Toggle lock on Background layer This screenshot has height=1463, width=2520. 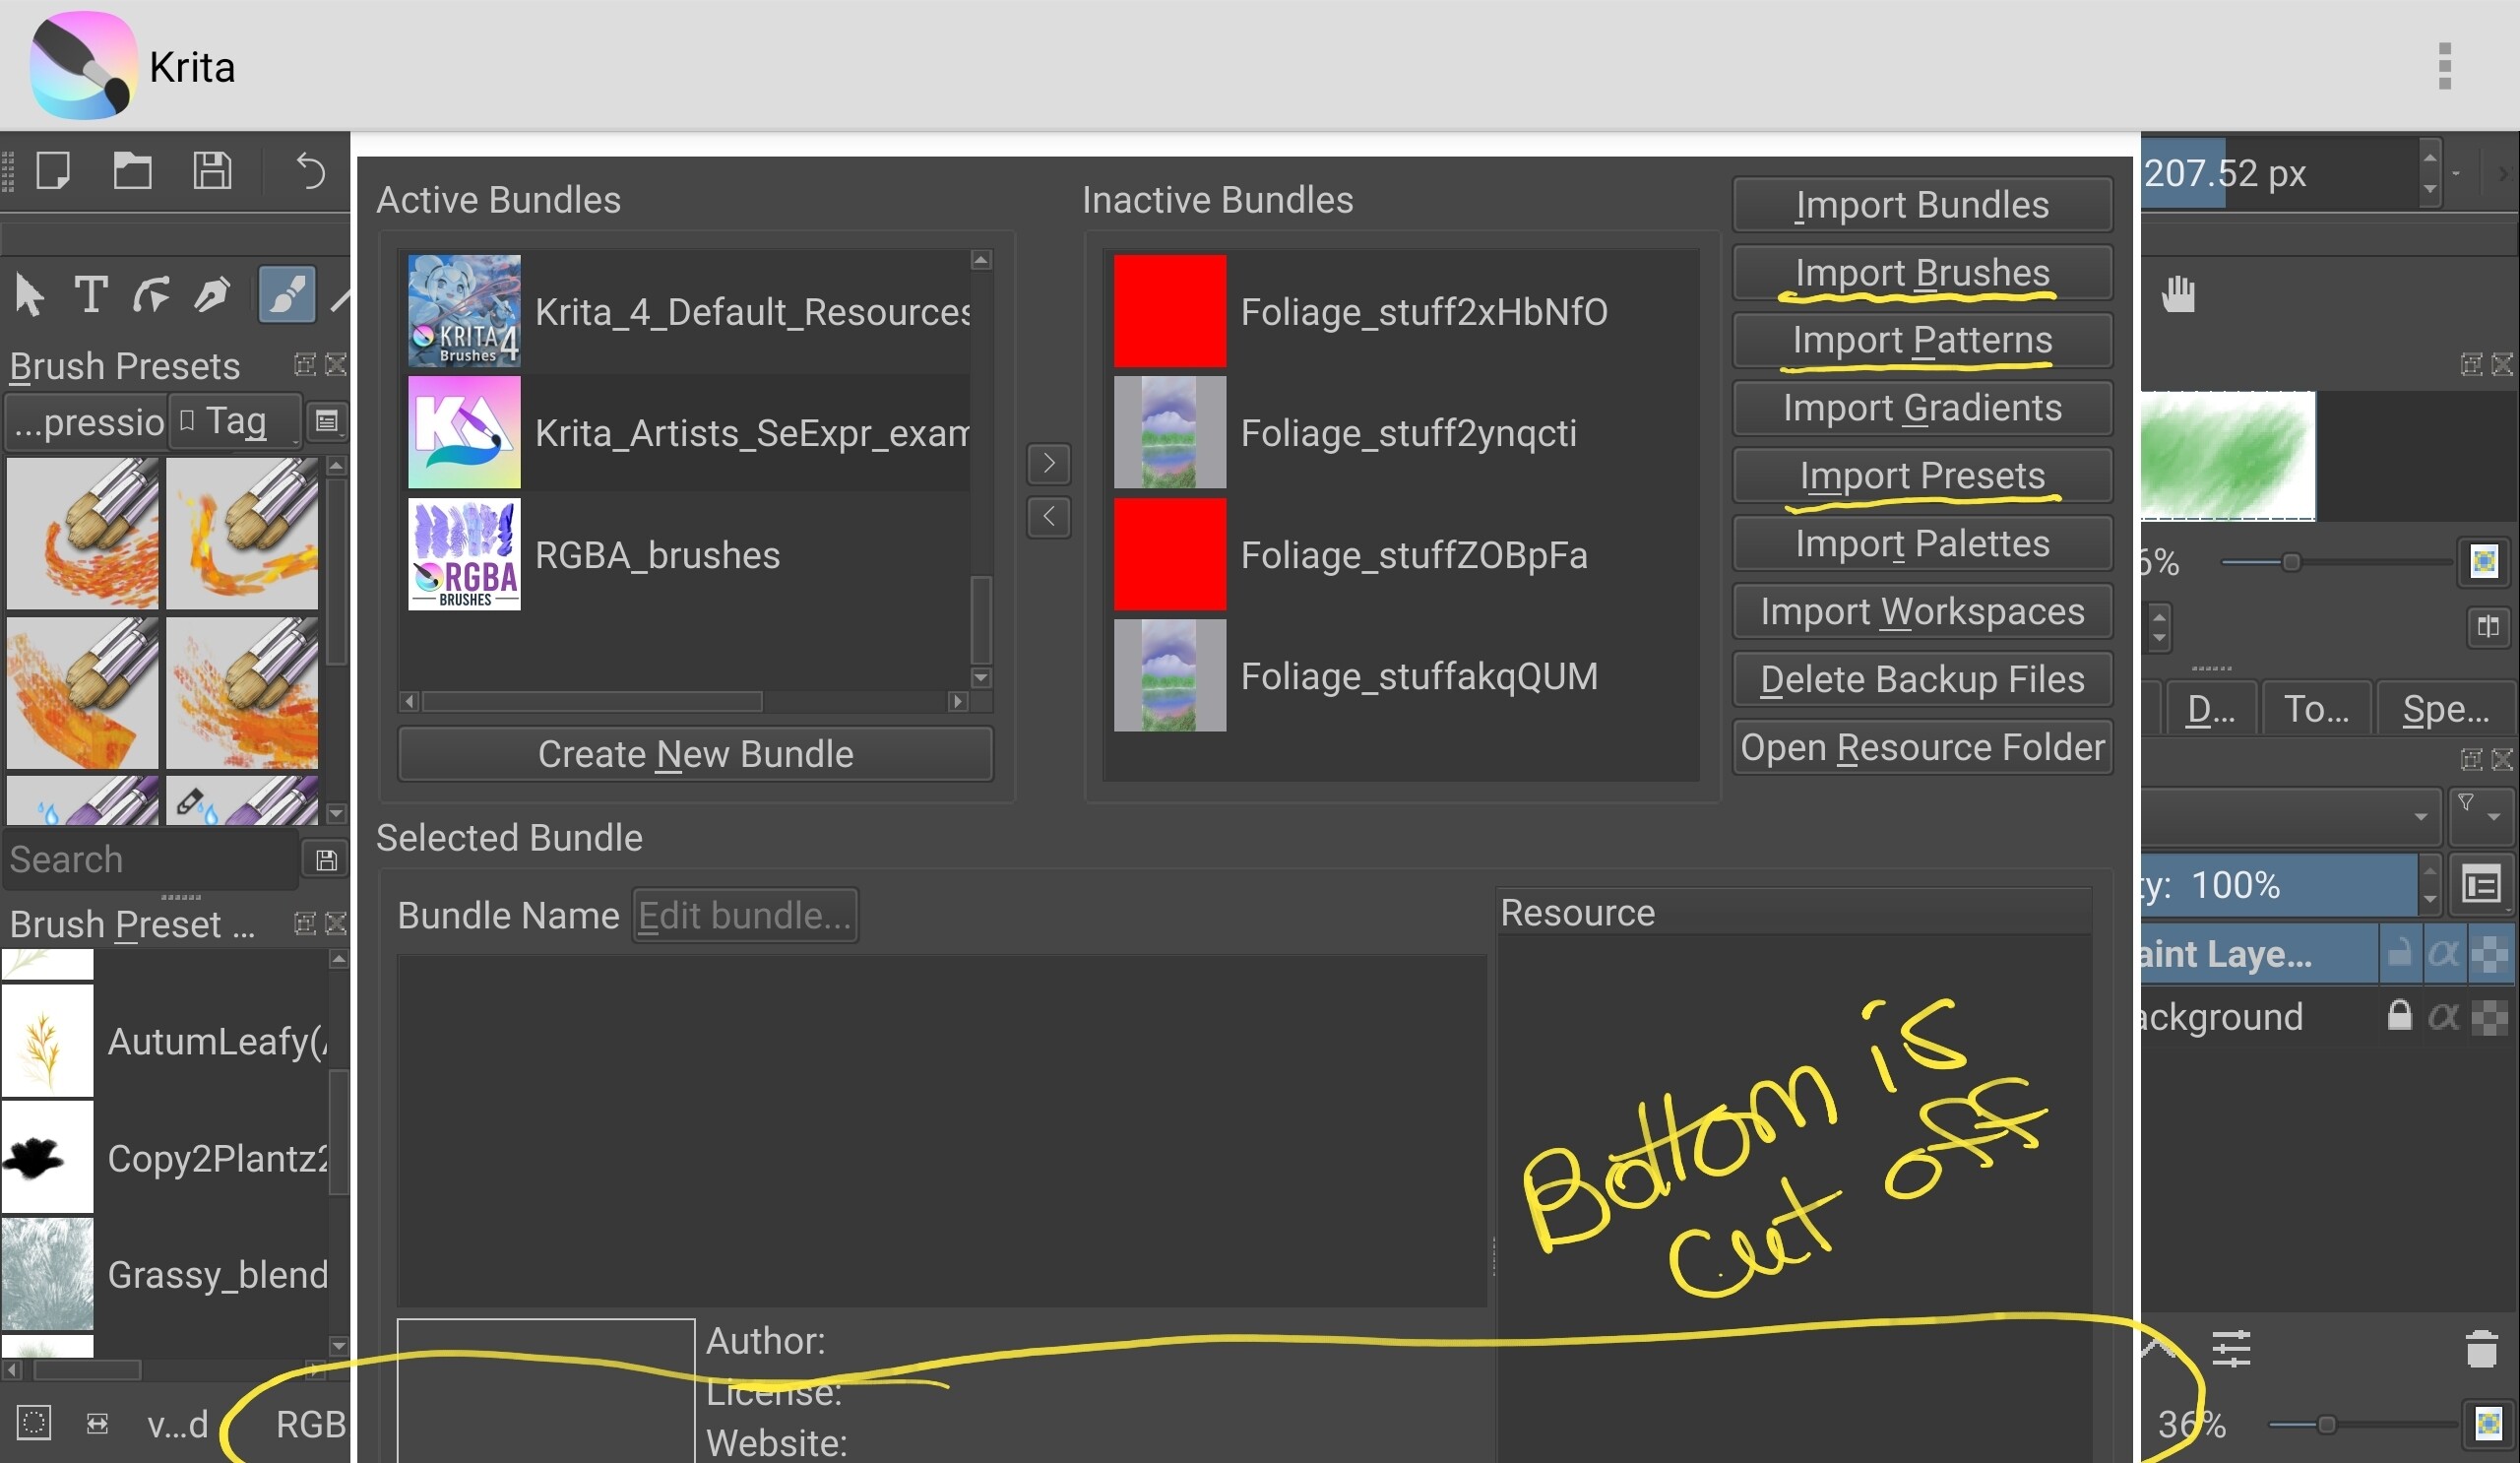click(x=2399, y=1016)
